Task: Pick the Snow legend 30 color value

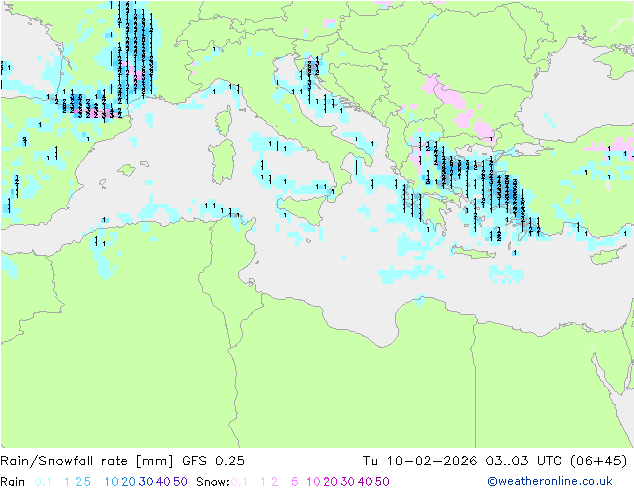Action: [x=347, y=482]
